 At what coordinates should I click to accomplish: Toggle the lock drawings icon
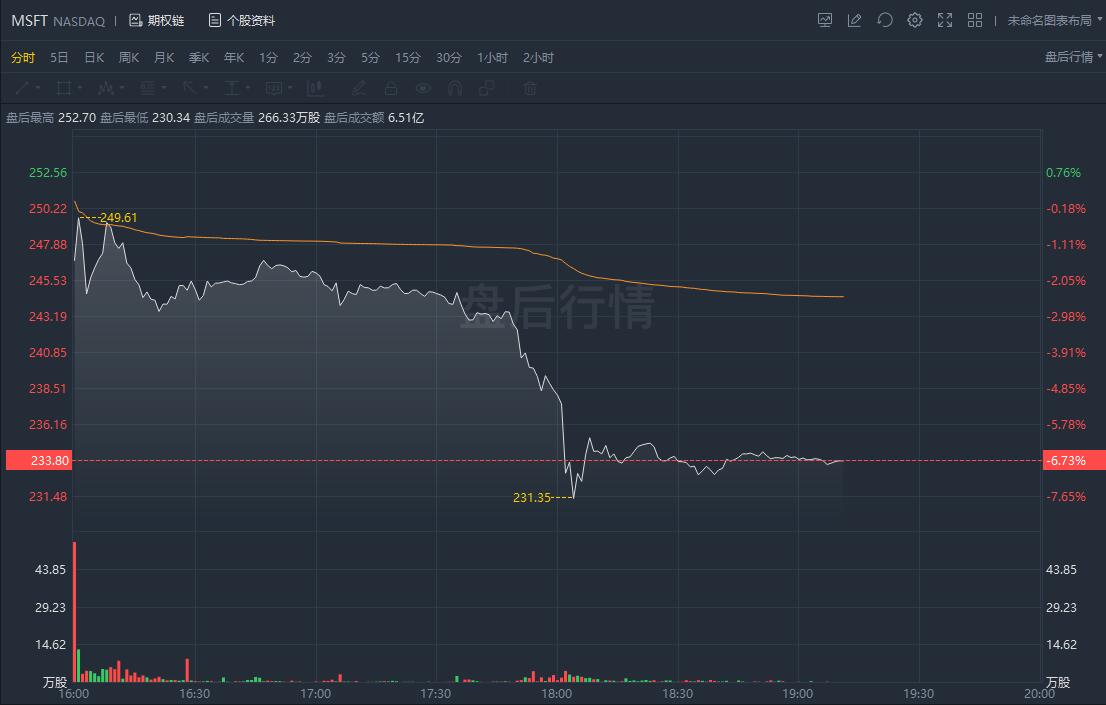tap(391, 88)
